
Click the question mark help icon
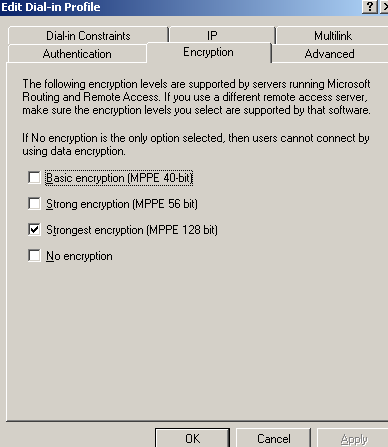click(x=370, y=7)
